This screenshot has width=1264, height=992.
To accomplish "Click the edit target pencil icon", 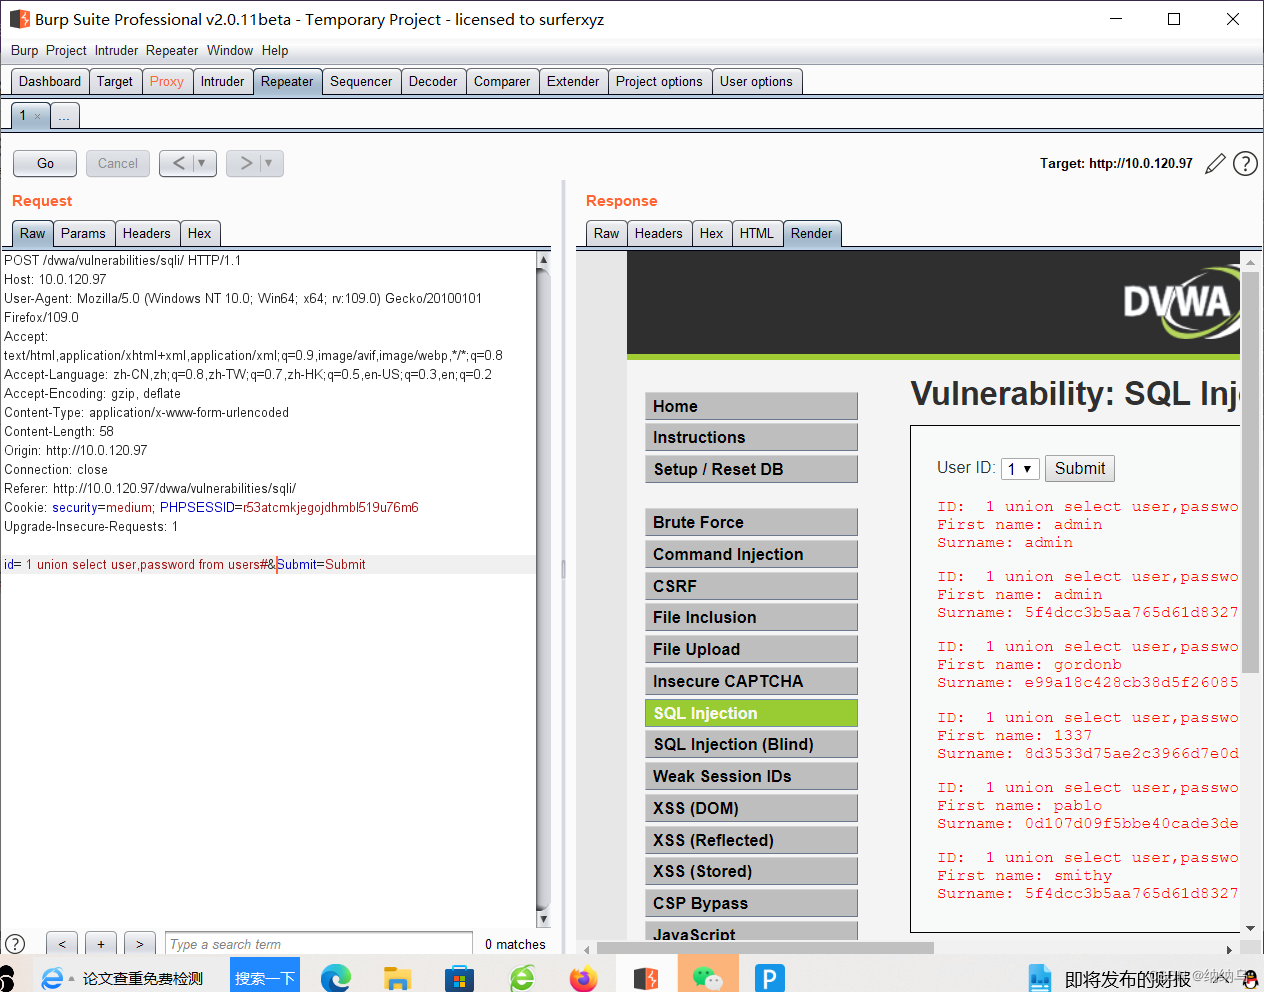I will pyautogui.click(x=1215, y=164).
